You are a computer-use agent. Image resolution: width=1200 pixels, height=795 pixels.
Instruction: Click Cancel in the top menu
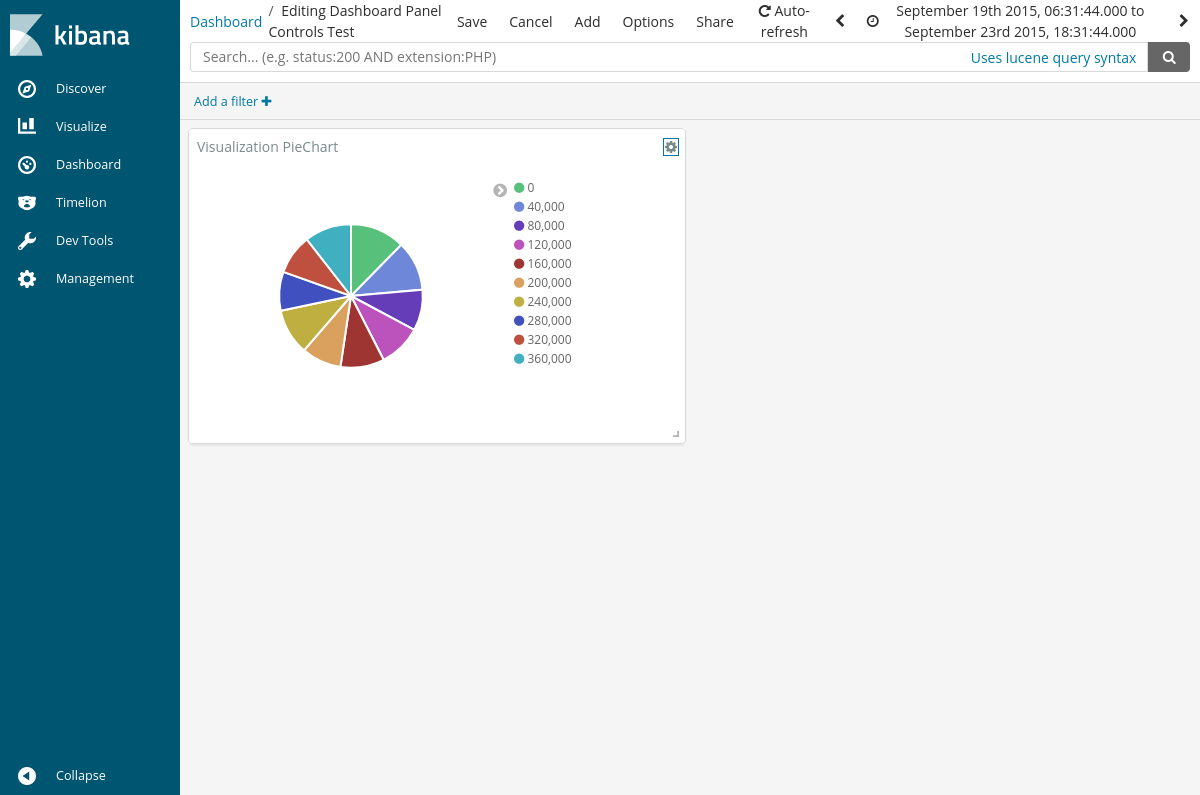pyautogui.click(x=531, y=22)
